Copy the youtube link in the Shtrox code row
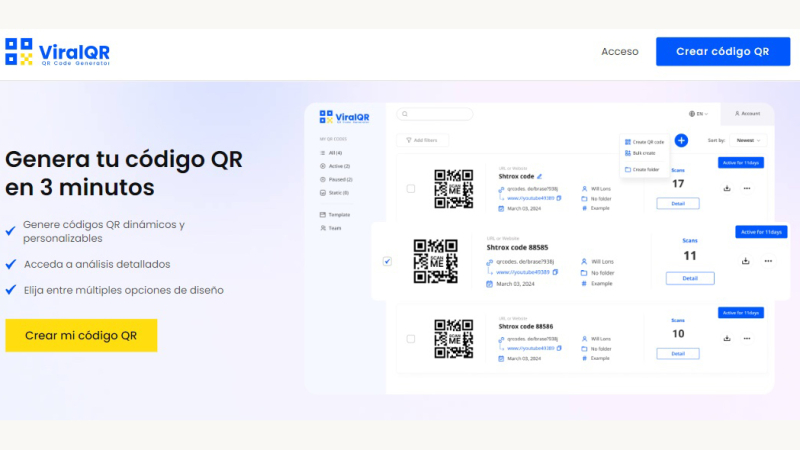Screen dimensions: 800x450 [x=559, y=198]
